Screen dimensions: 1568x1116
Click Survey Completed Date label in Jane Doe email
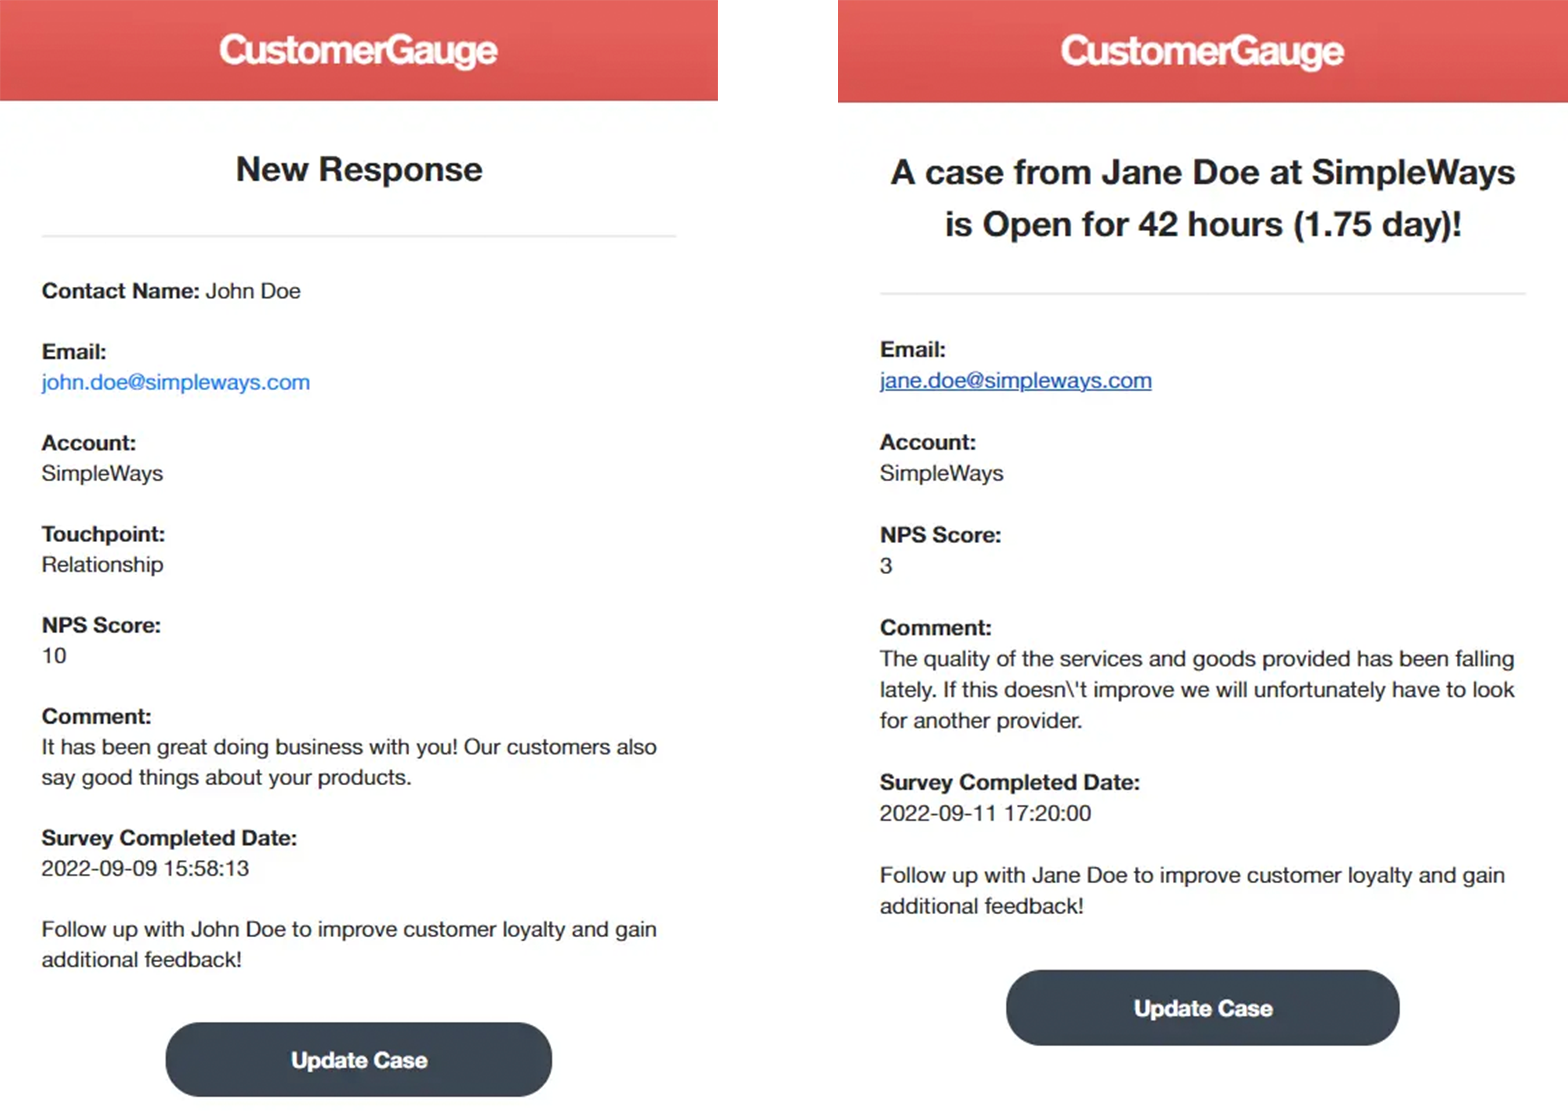coord(1010,782)
